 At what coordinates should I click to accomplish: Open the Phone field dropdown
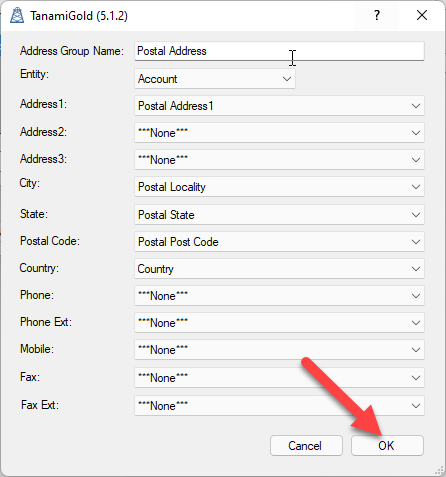279,296
